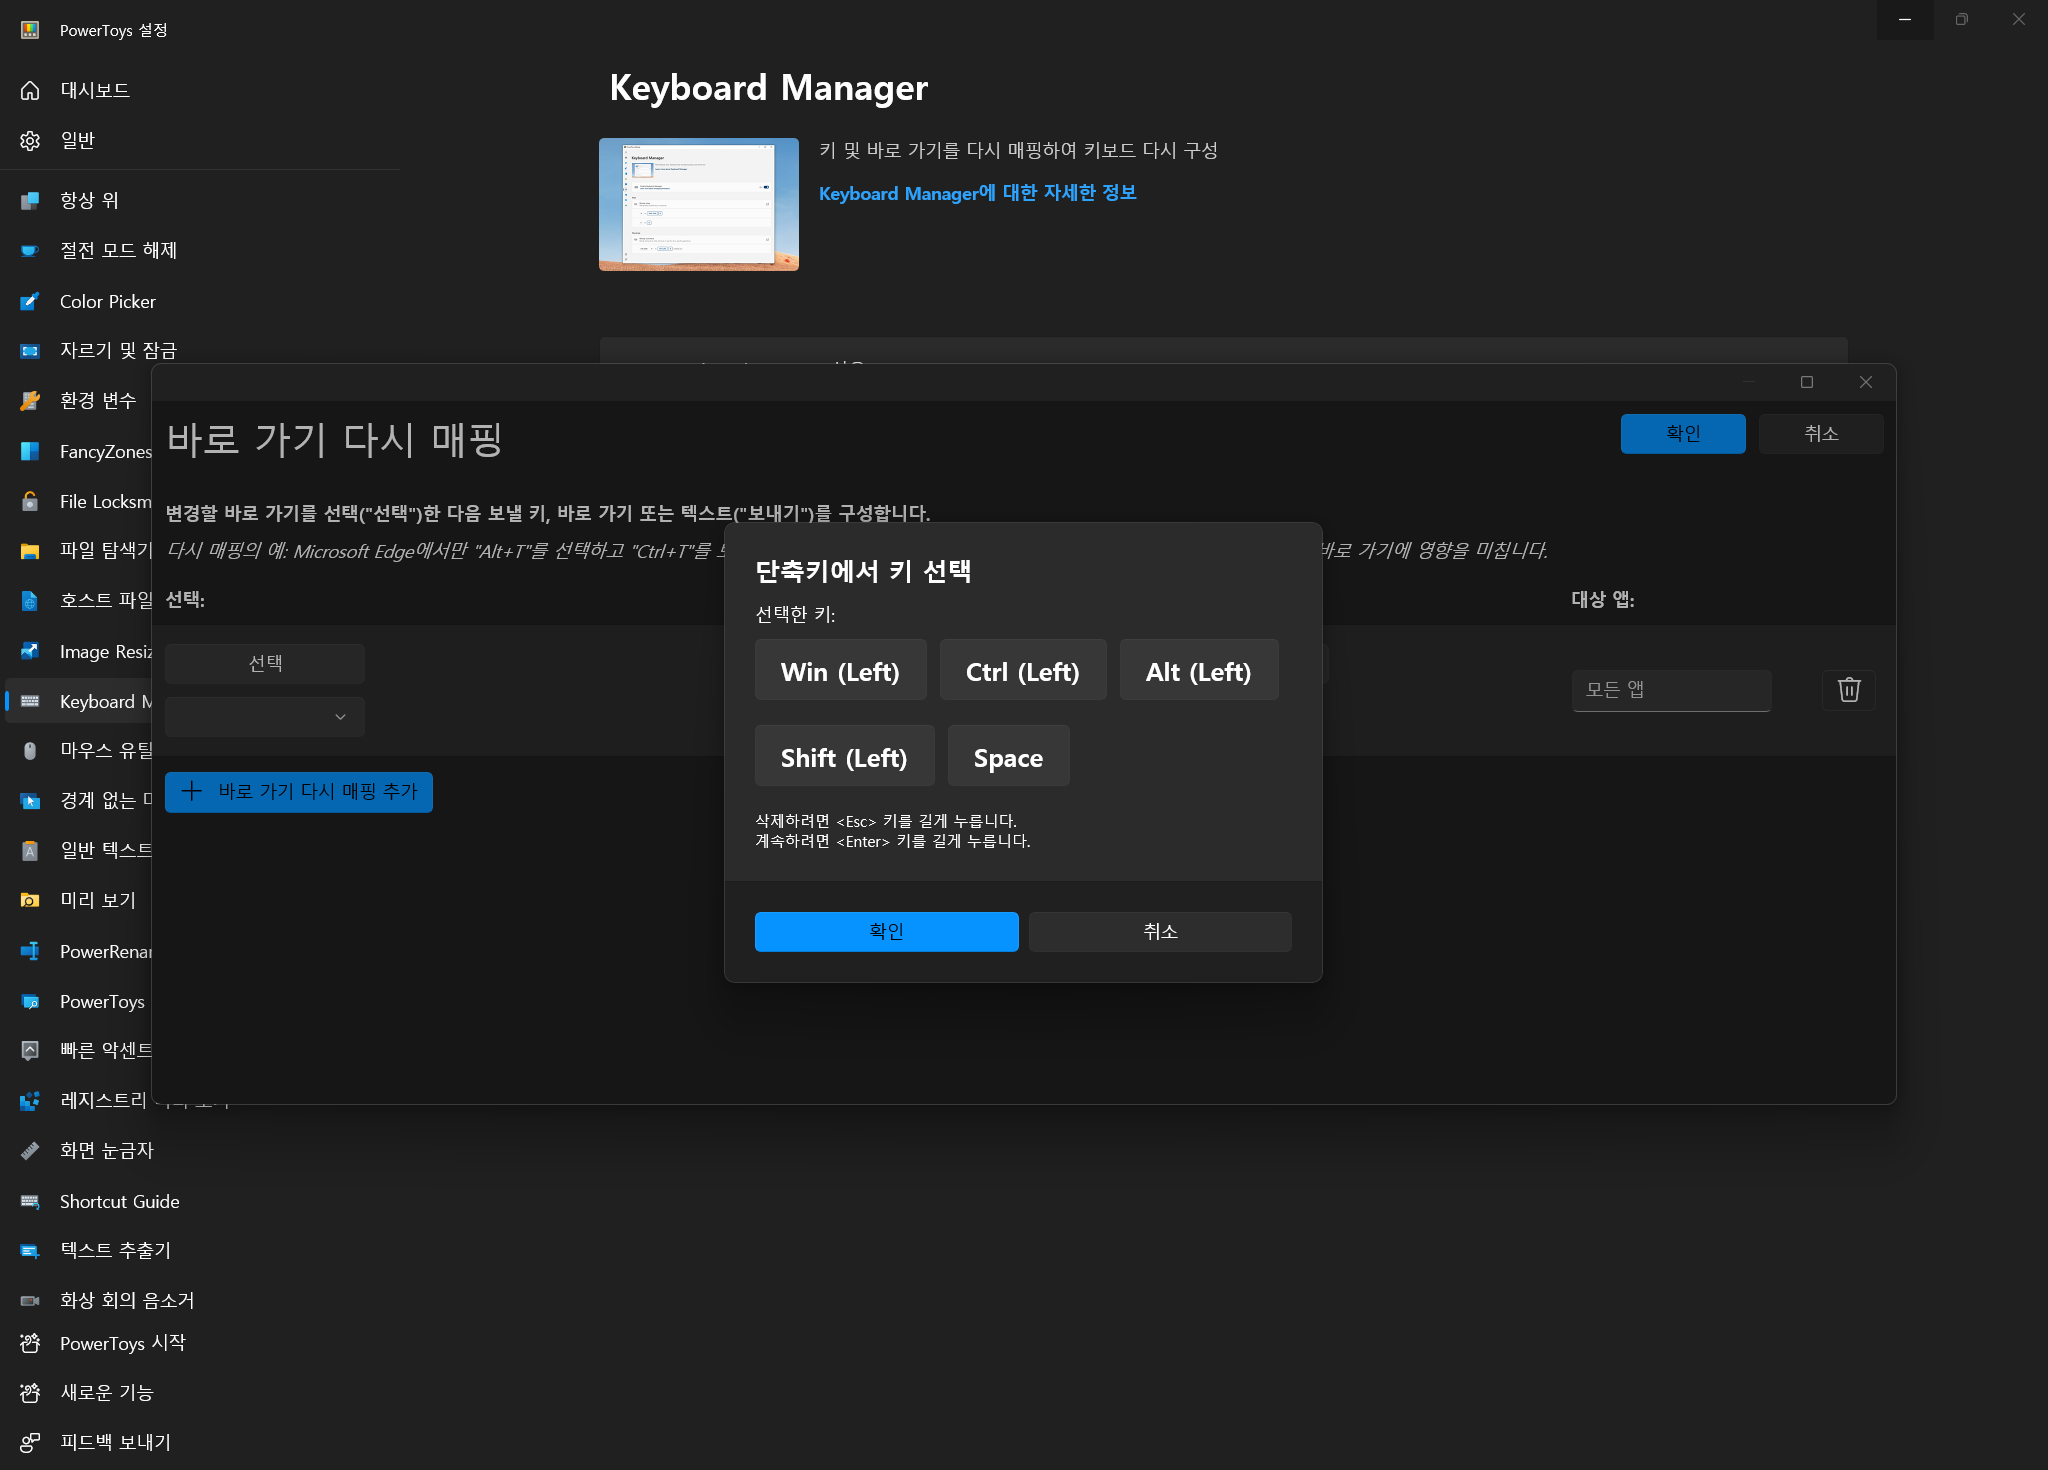
Task: Expand the key dropdown under 선택 button
Action: coord(265,717)
